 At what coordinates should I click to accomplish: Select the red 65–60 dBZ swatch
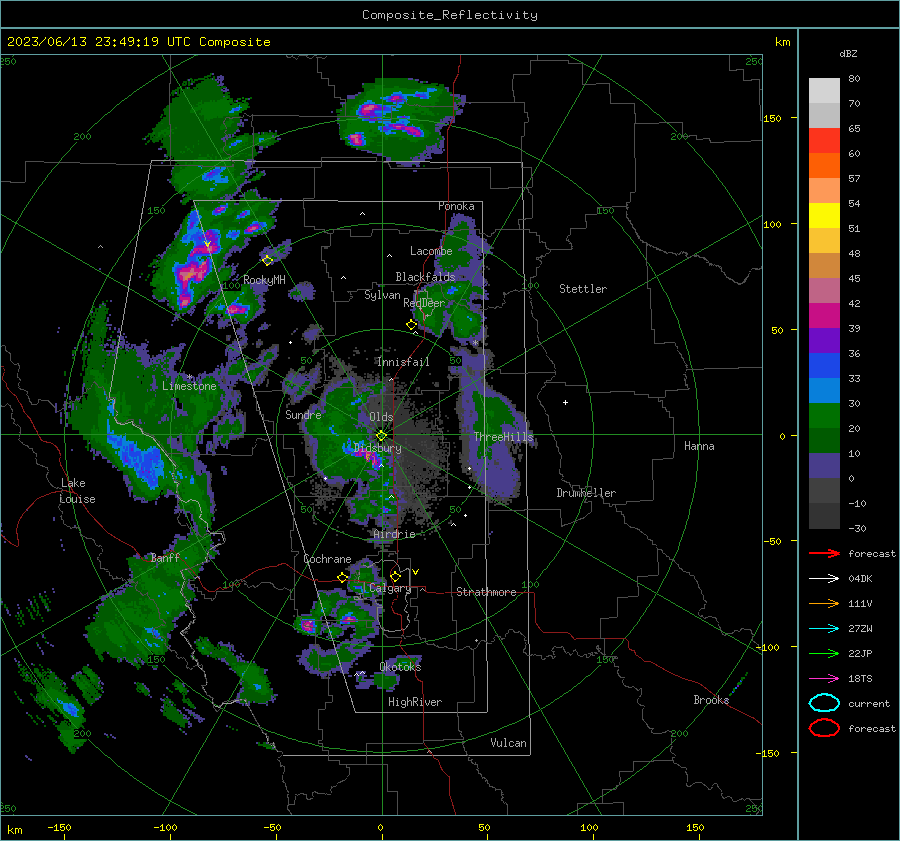[x=824, y=141]
